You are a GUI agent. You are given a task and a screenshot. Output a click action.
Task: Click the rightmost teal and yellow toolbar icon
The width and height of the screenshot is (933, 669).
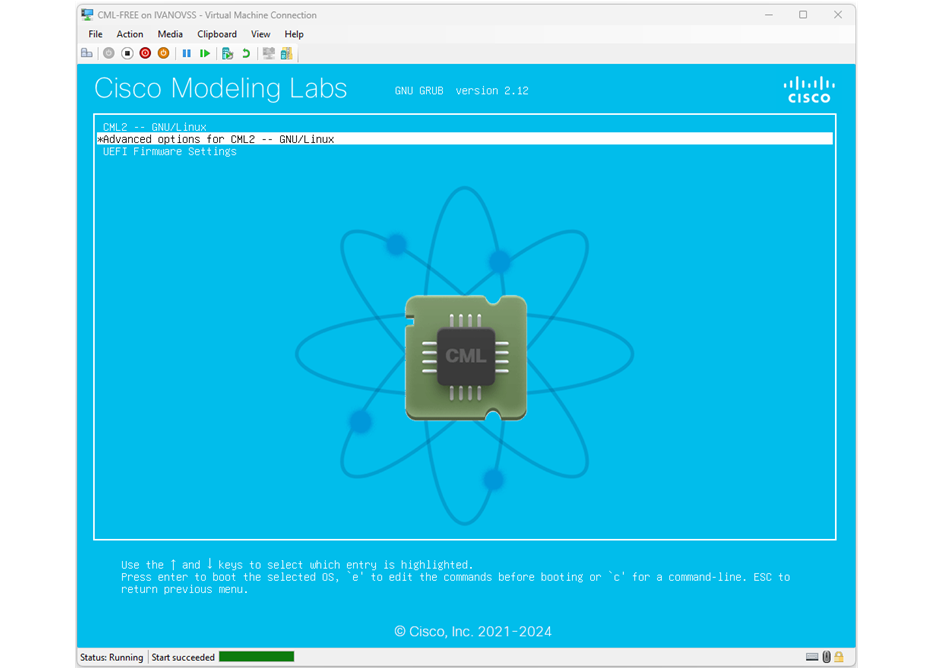[x=287, y=54]
